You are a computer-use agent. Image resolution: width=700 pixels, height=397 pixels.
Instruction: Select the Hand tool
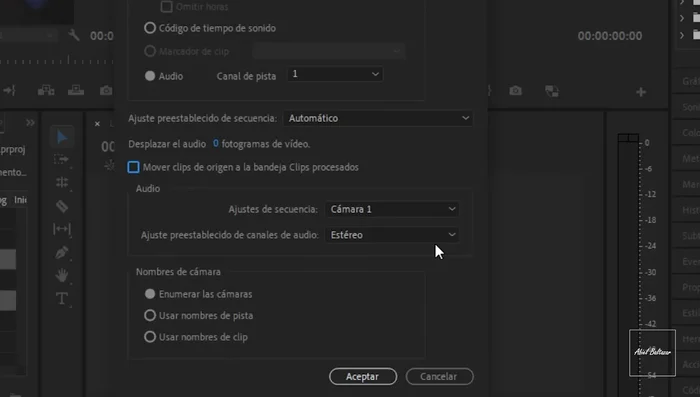pyautogui.click(x=62, y=276)
